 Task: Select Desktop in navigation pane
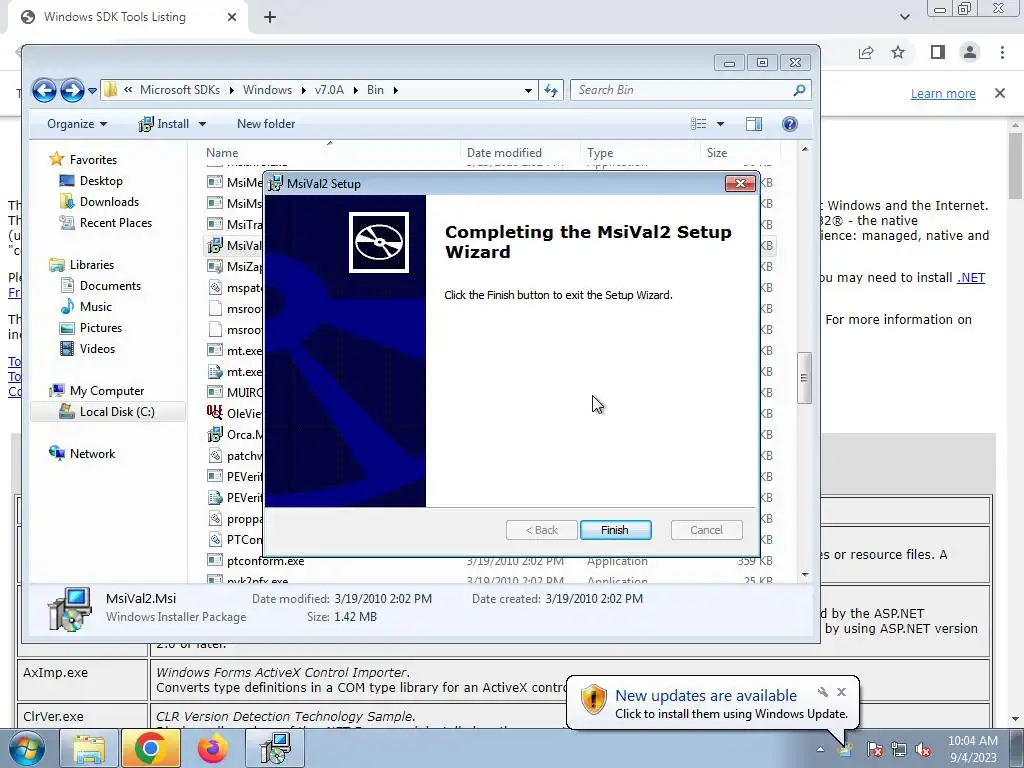pyautogui.click(x=101, y=180)
